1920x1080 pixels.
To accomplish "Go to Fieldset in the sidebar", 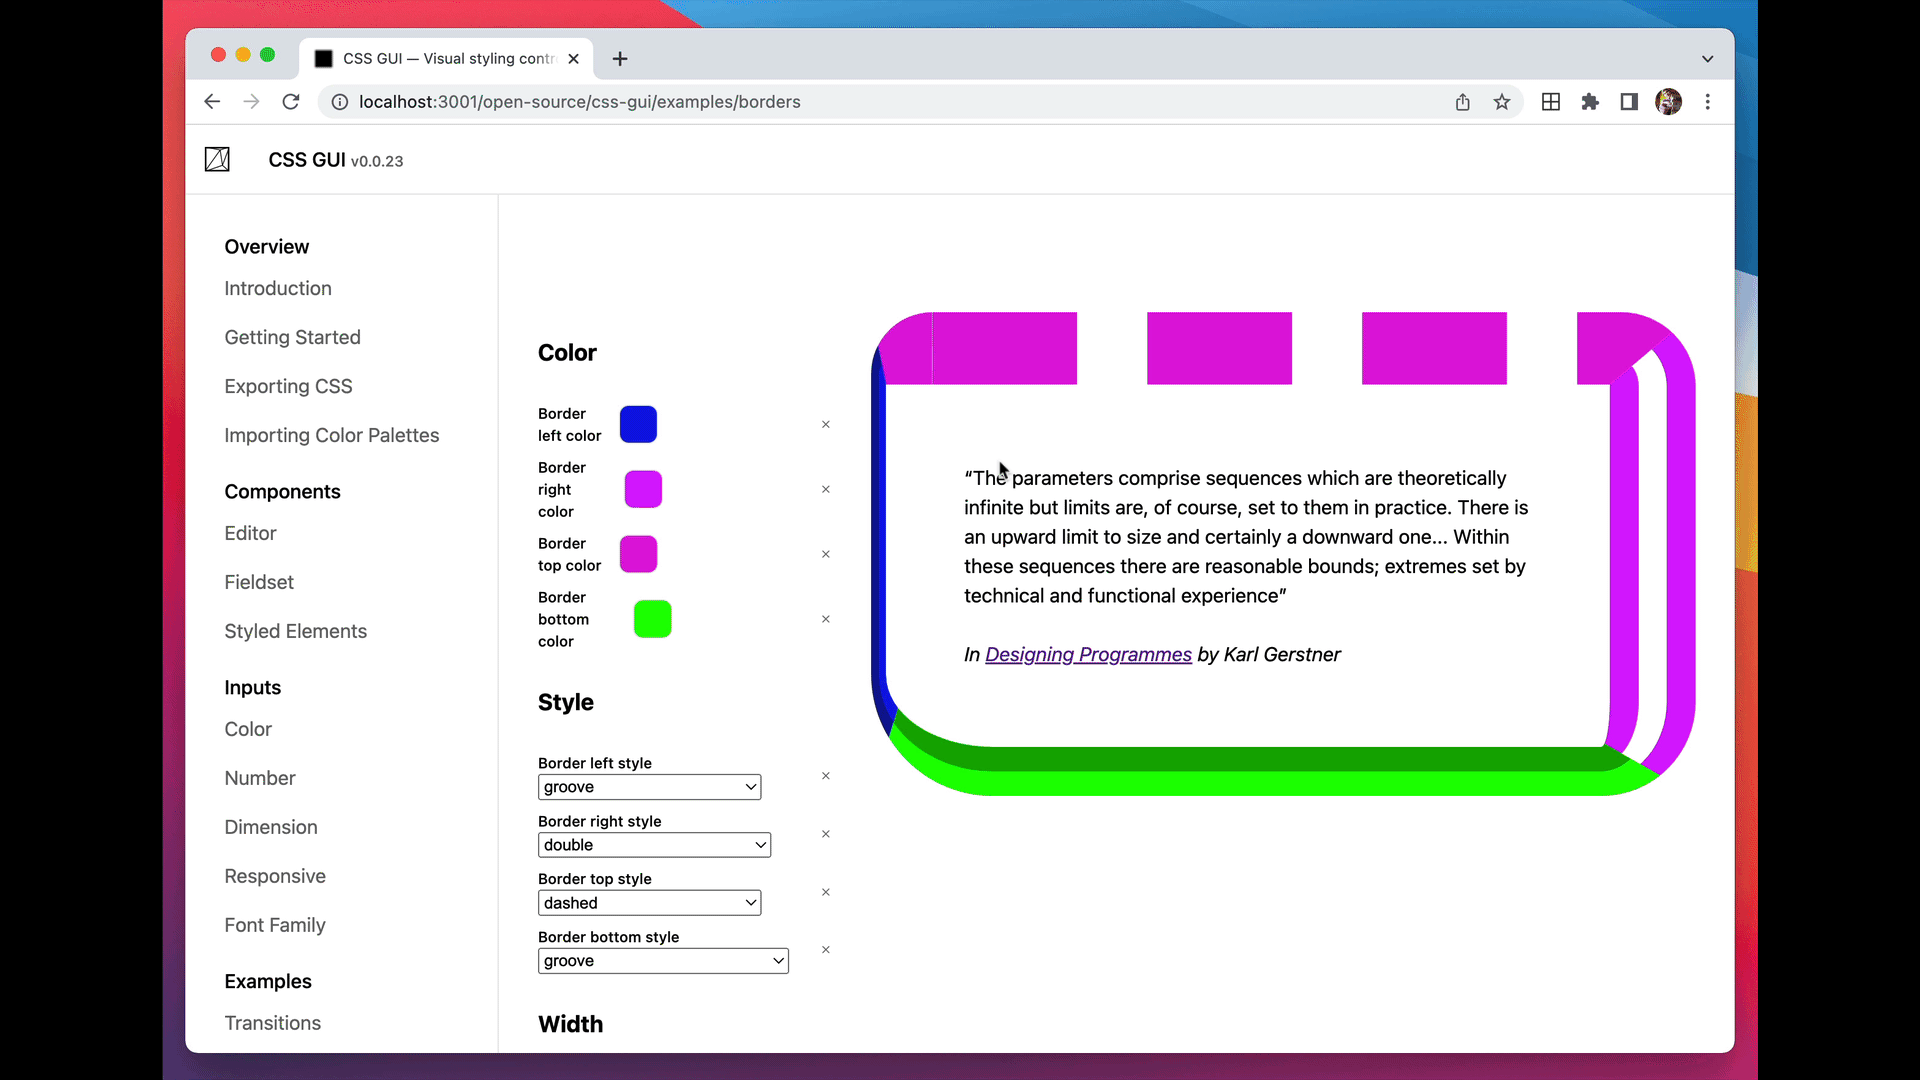I will pyautogui.click(x=259, y=583).
